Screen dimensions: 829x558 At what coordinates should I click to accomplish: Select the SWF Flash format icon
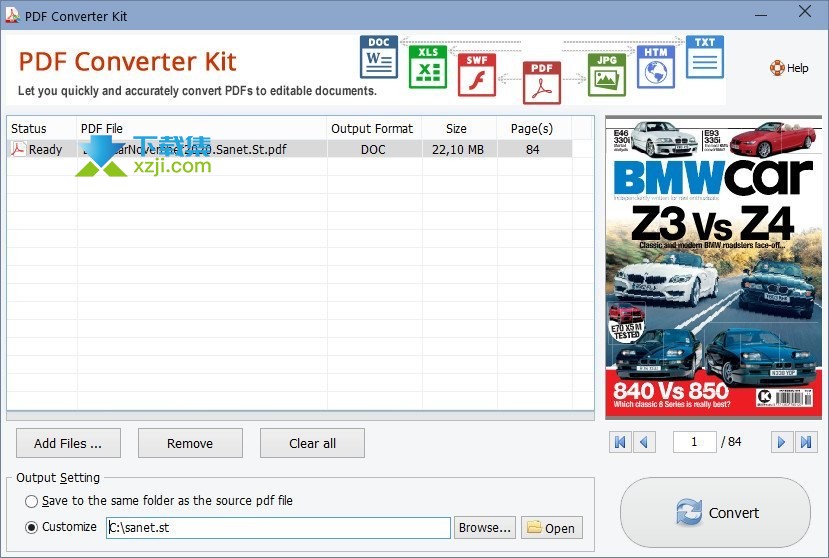pyautogui.click(x=476, y=75)
